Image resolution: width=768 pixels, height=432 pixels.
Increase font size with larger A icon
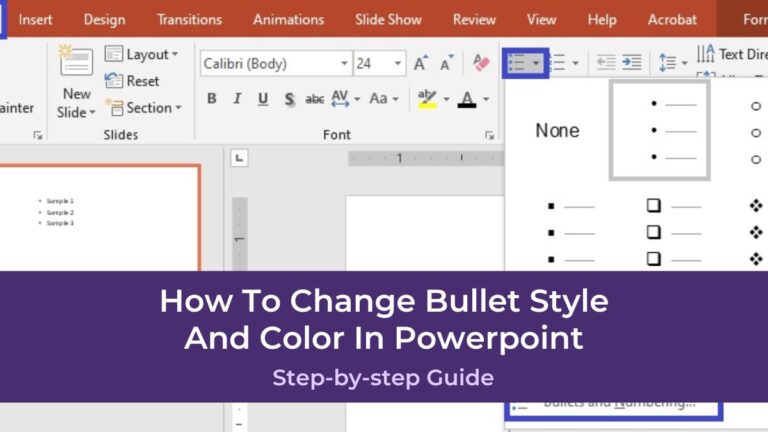pyautogui.click(x=420, y=63)
